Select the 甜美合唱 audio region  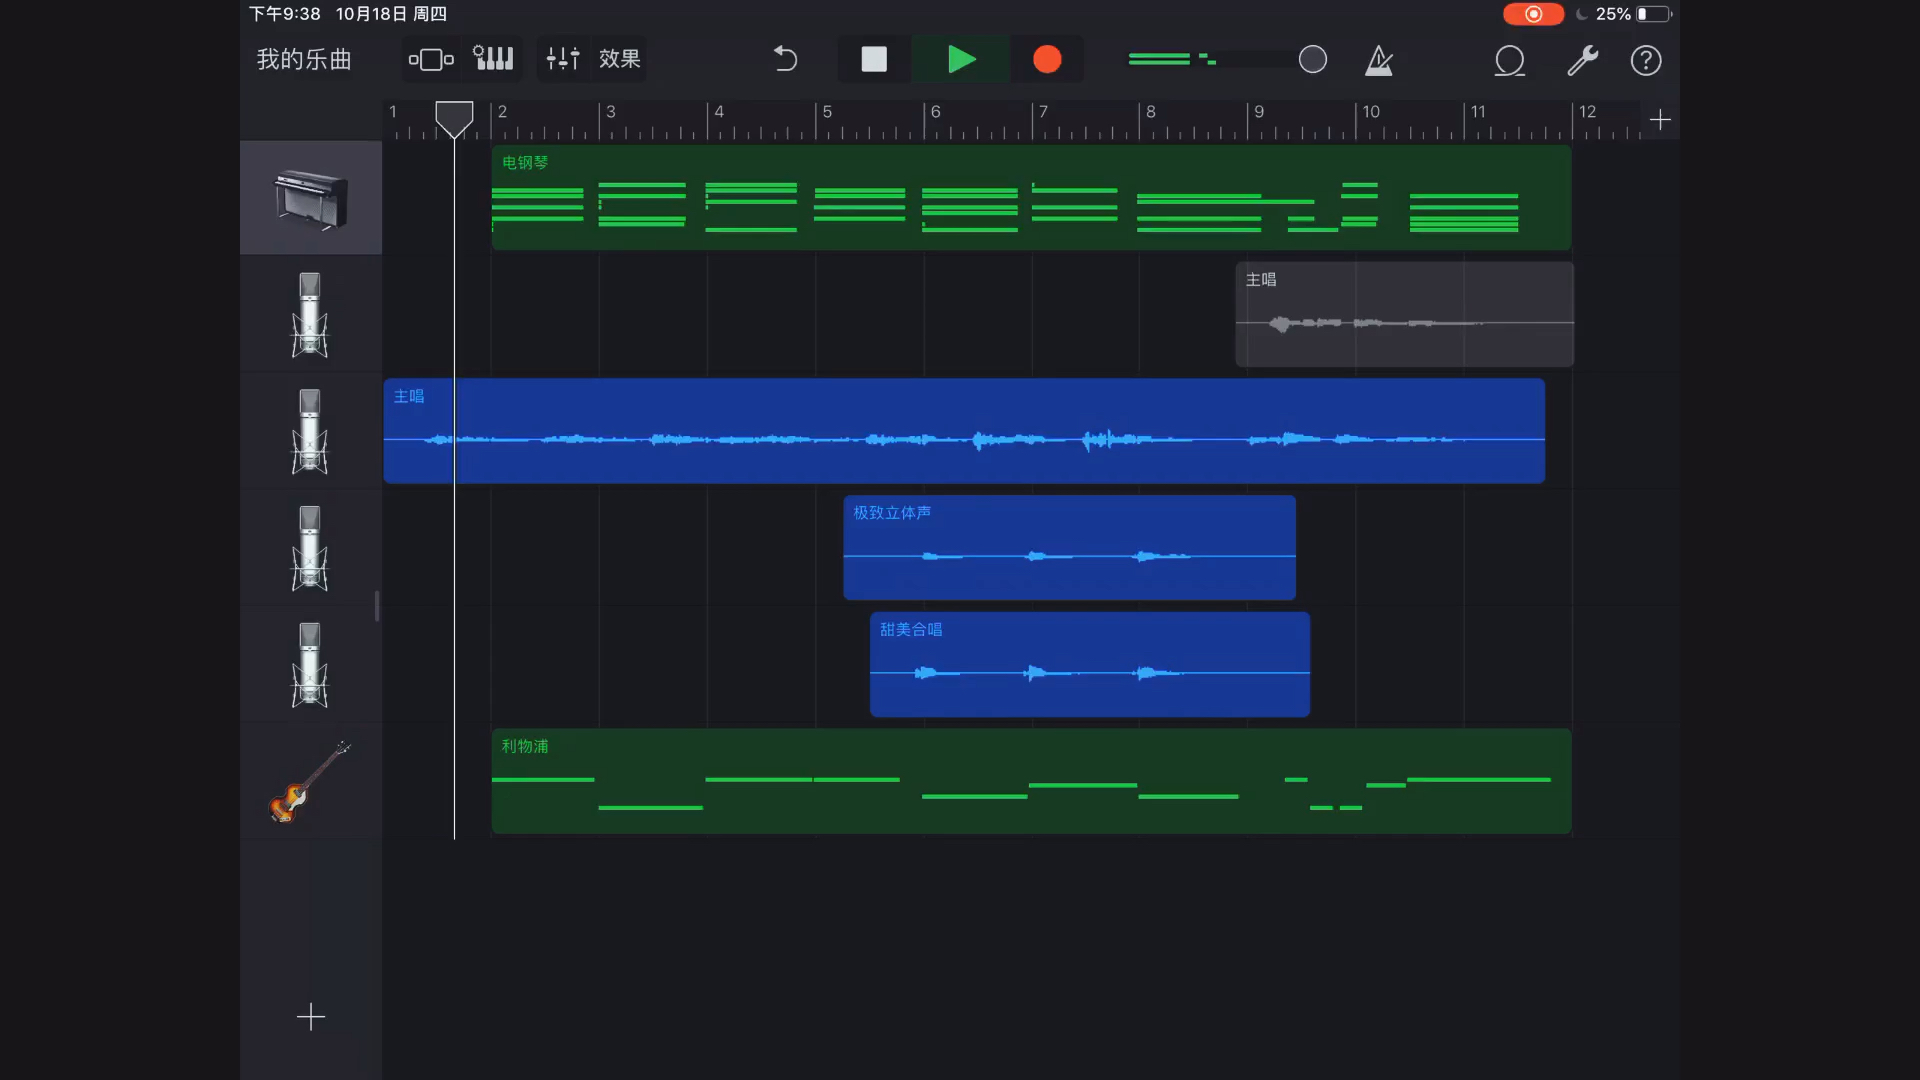[x=1090, y=665]
